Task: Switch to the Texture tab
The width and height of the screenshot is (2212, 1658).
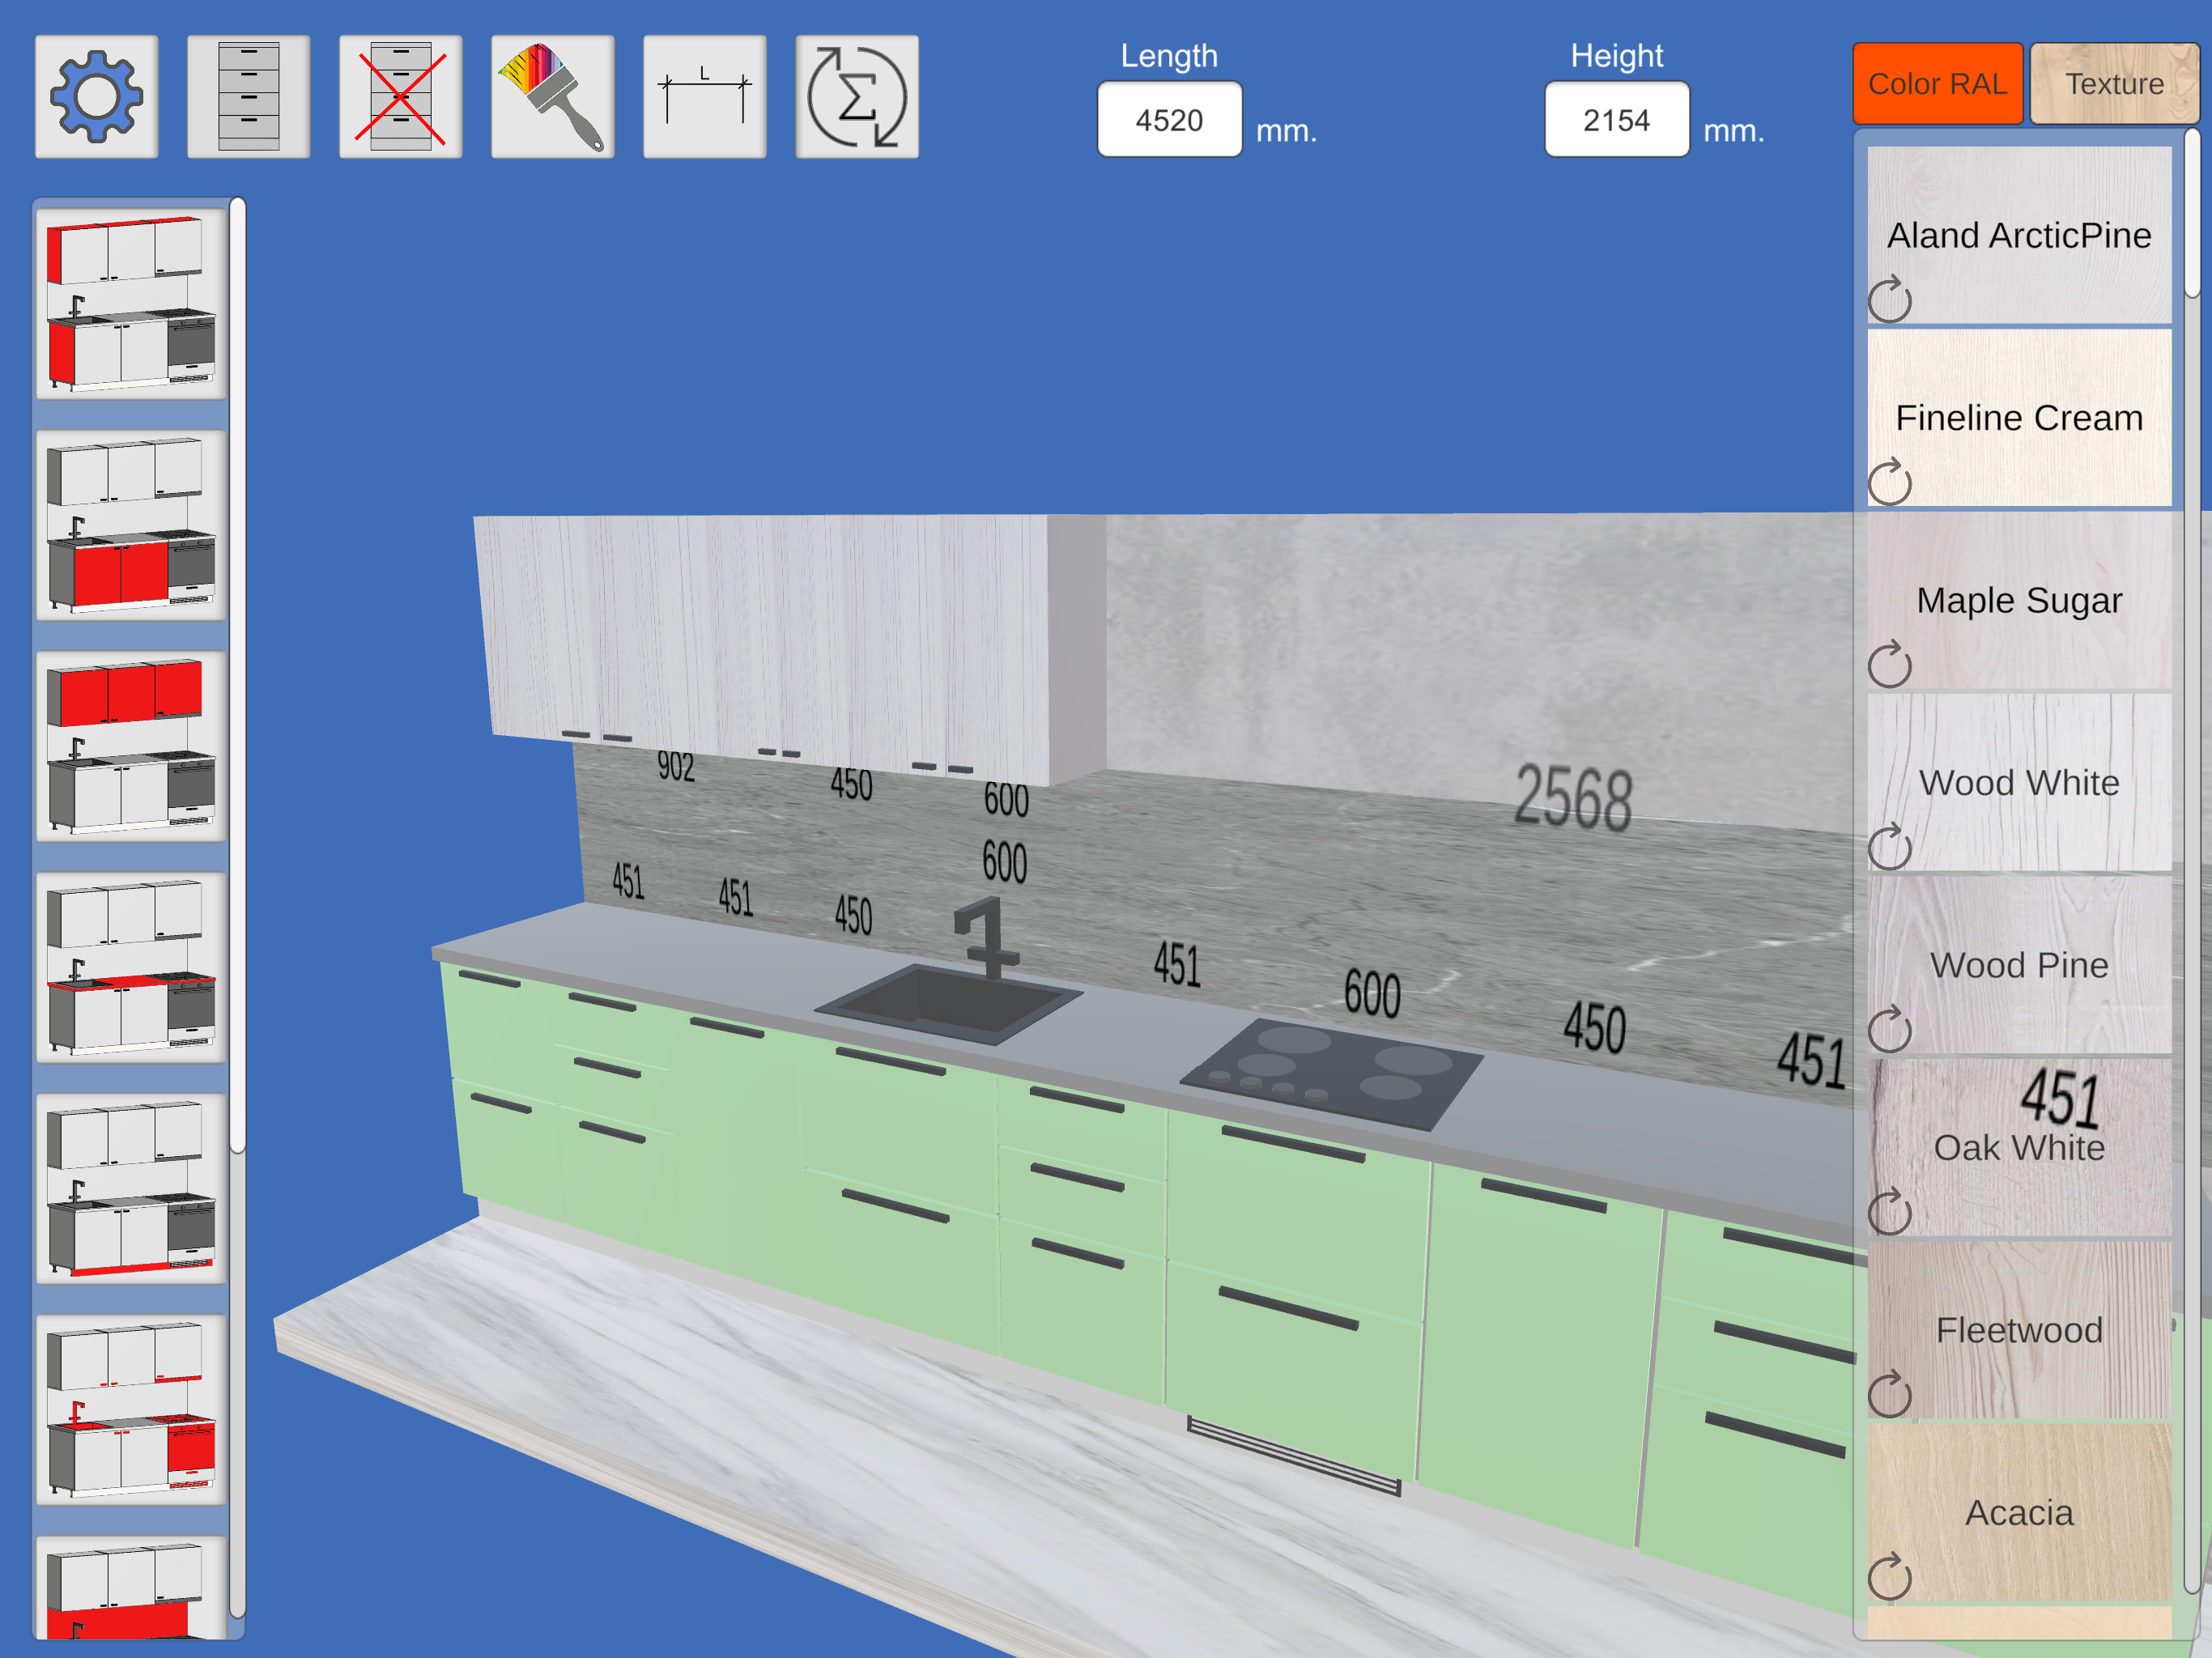Action: point(2114,84)
